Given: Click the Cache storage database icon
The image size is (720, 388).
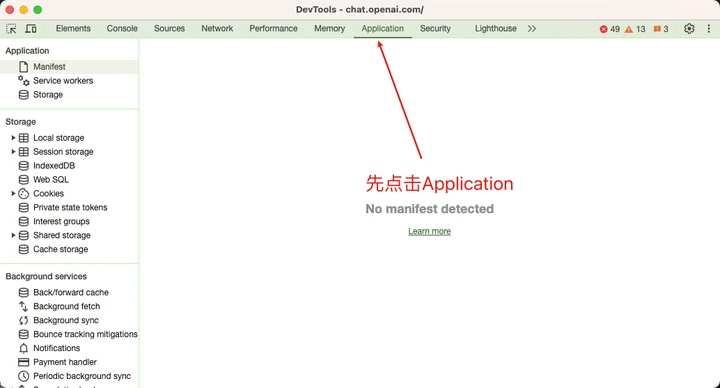Looking at the screenshot, I should tap(23, 249).
